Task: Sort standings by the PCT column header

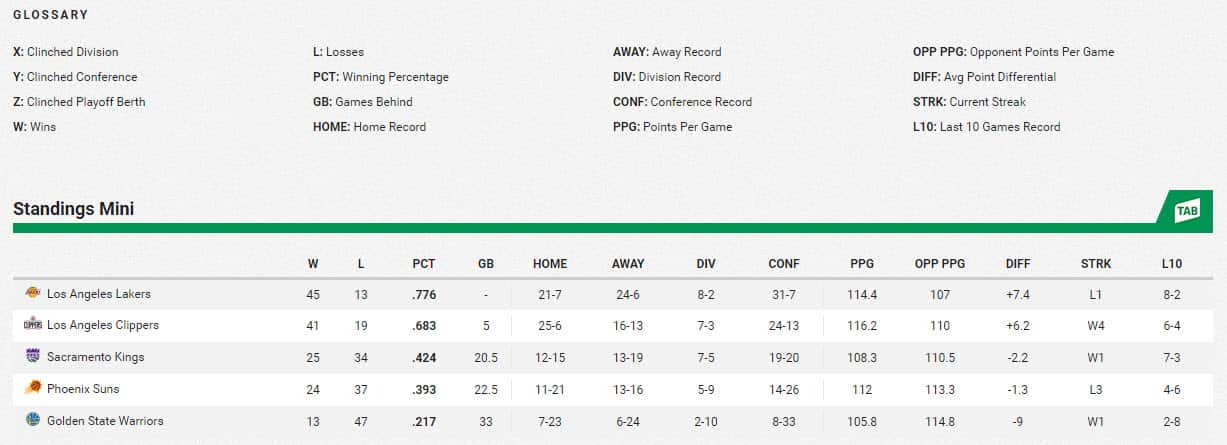Action: pyautogui.click(x=424, y=264)
